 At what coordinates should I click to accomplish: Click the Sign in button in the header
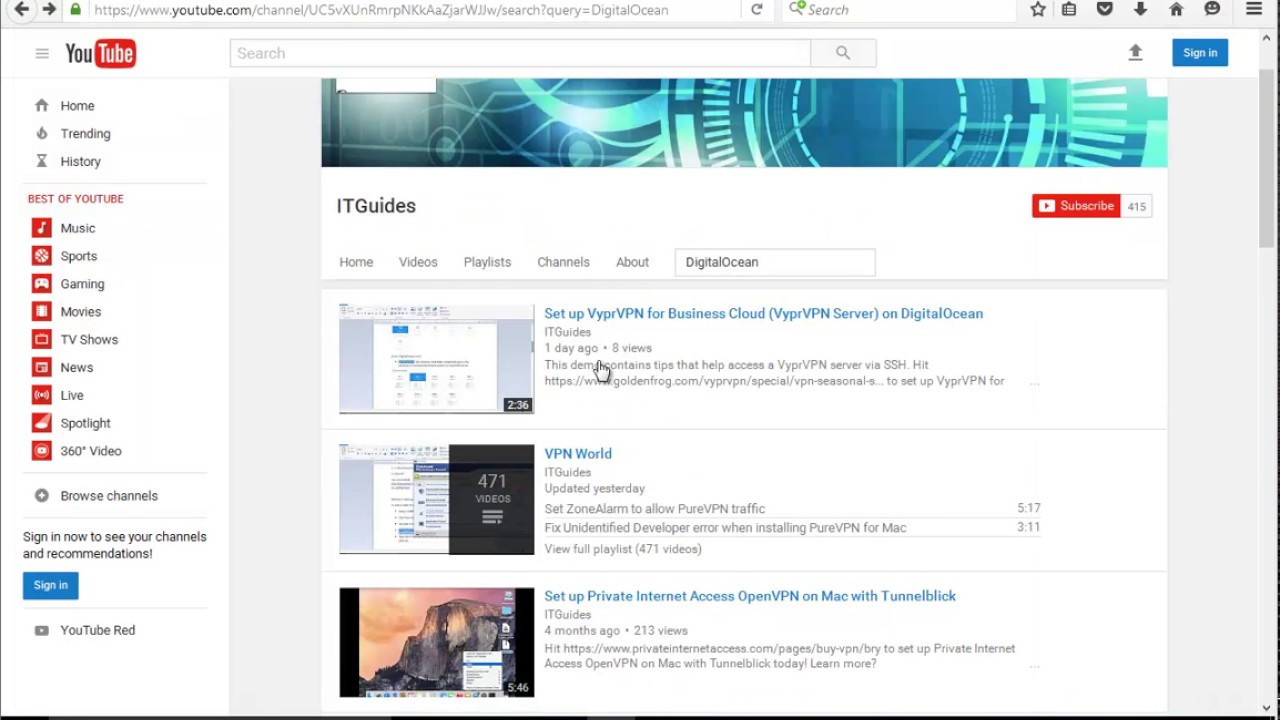[x=1200, y=53]
